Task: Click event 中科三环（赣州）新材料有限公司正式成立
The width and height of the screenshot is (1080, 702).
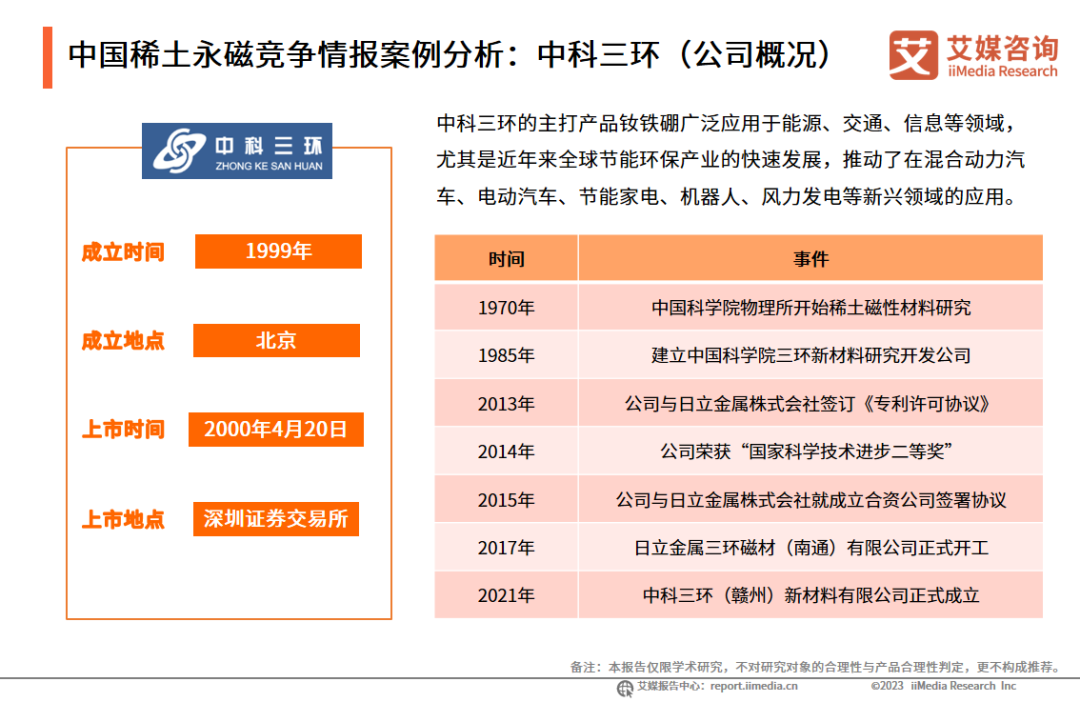Action: [811, 595]
